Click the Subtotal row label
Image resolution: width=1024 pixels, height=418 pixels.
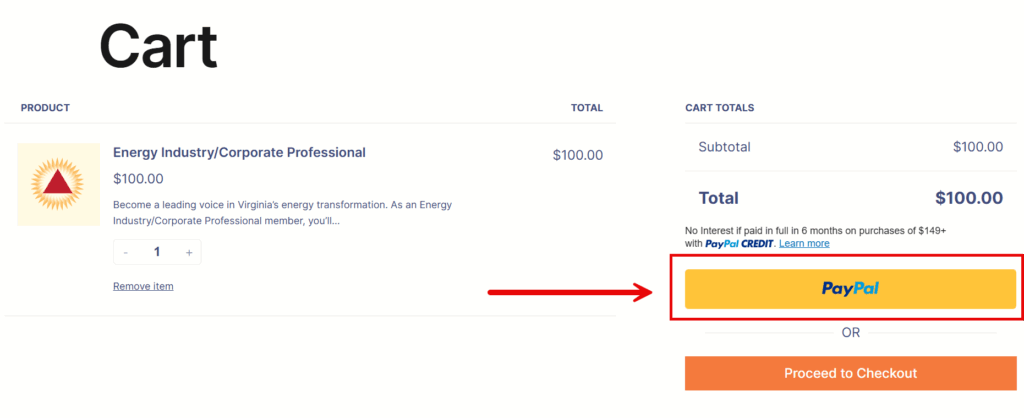724,147
